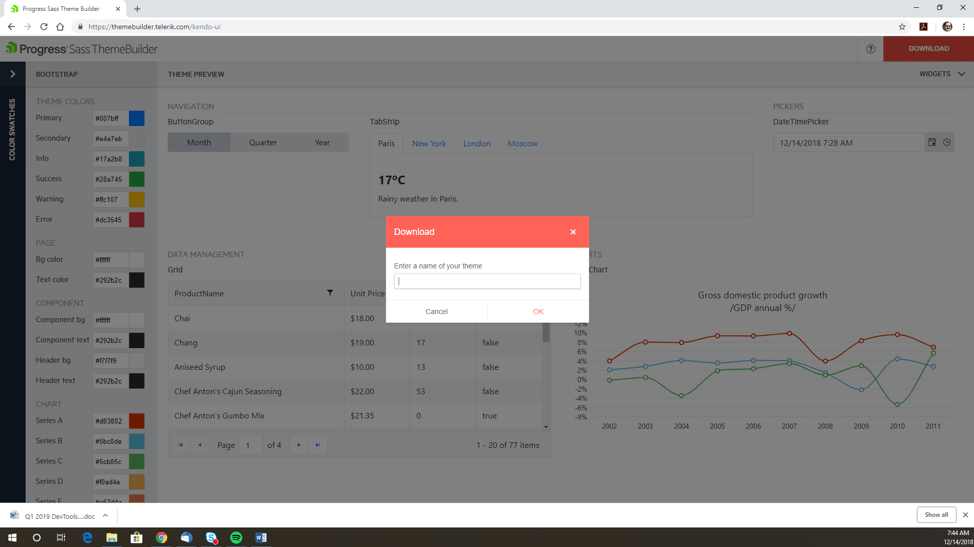Click the Adobe Acrobat extension icon
Image resolution: width=974 pixels, height=547 pixels.
click(x=924, y=27)
